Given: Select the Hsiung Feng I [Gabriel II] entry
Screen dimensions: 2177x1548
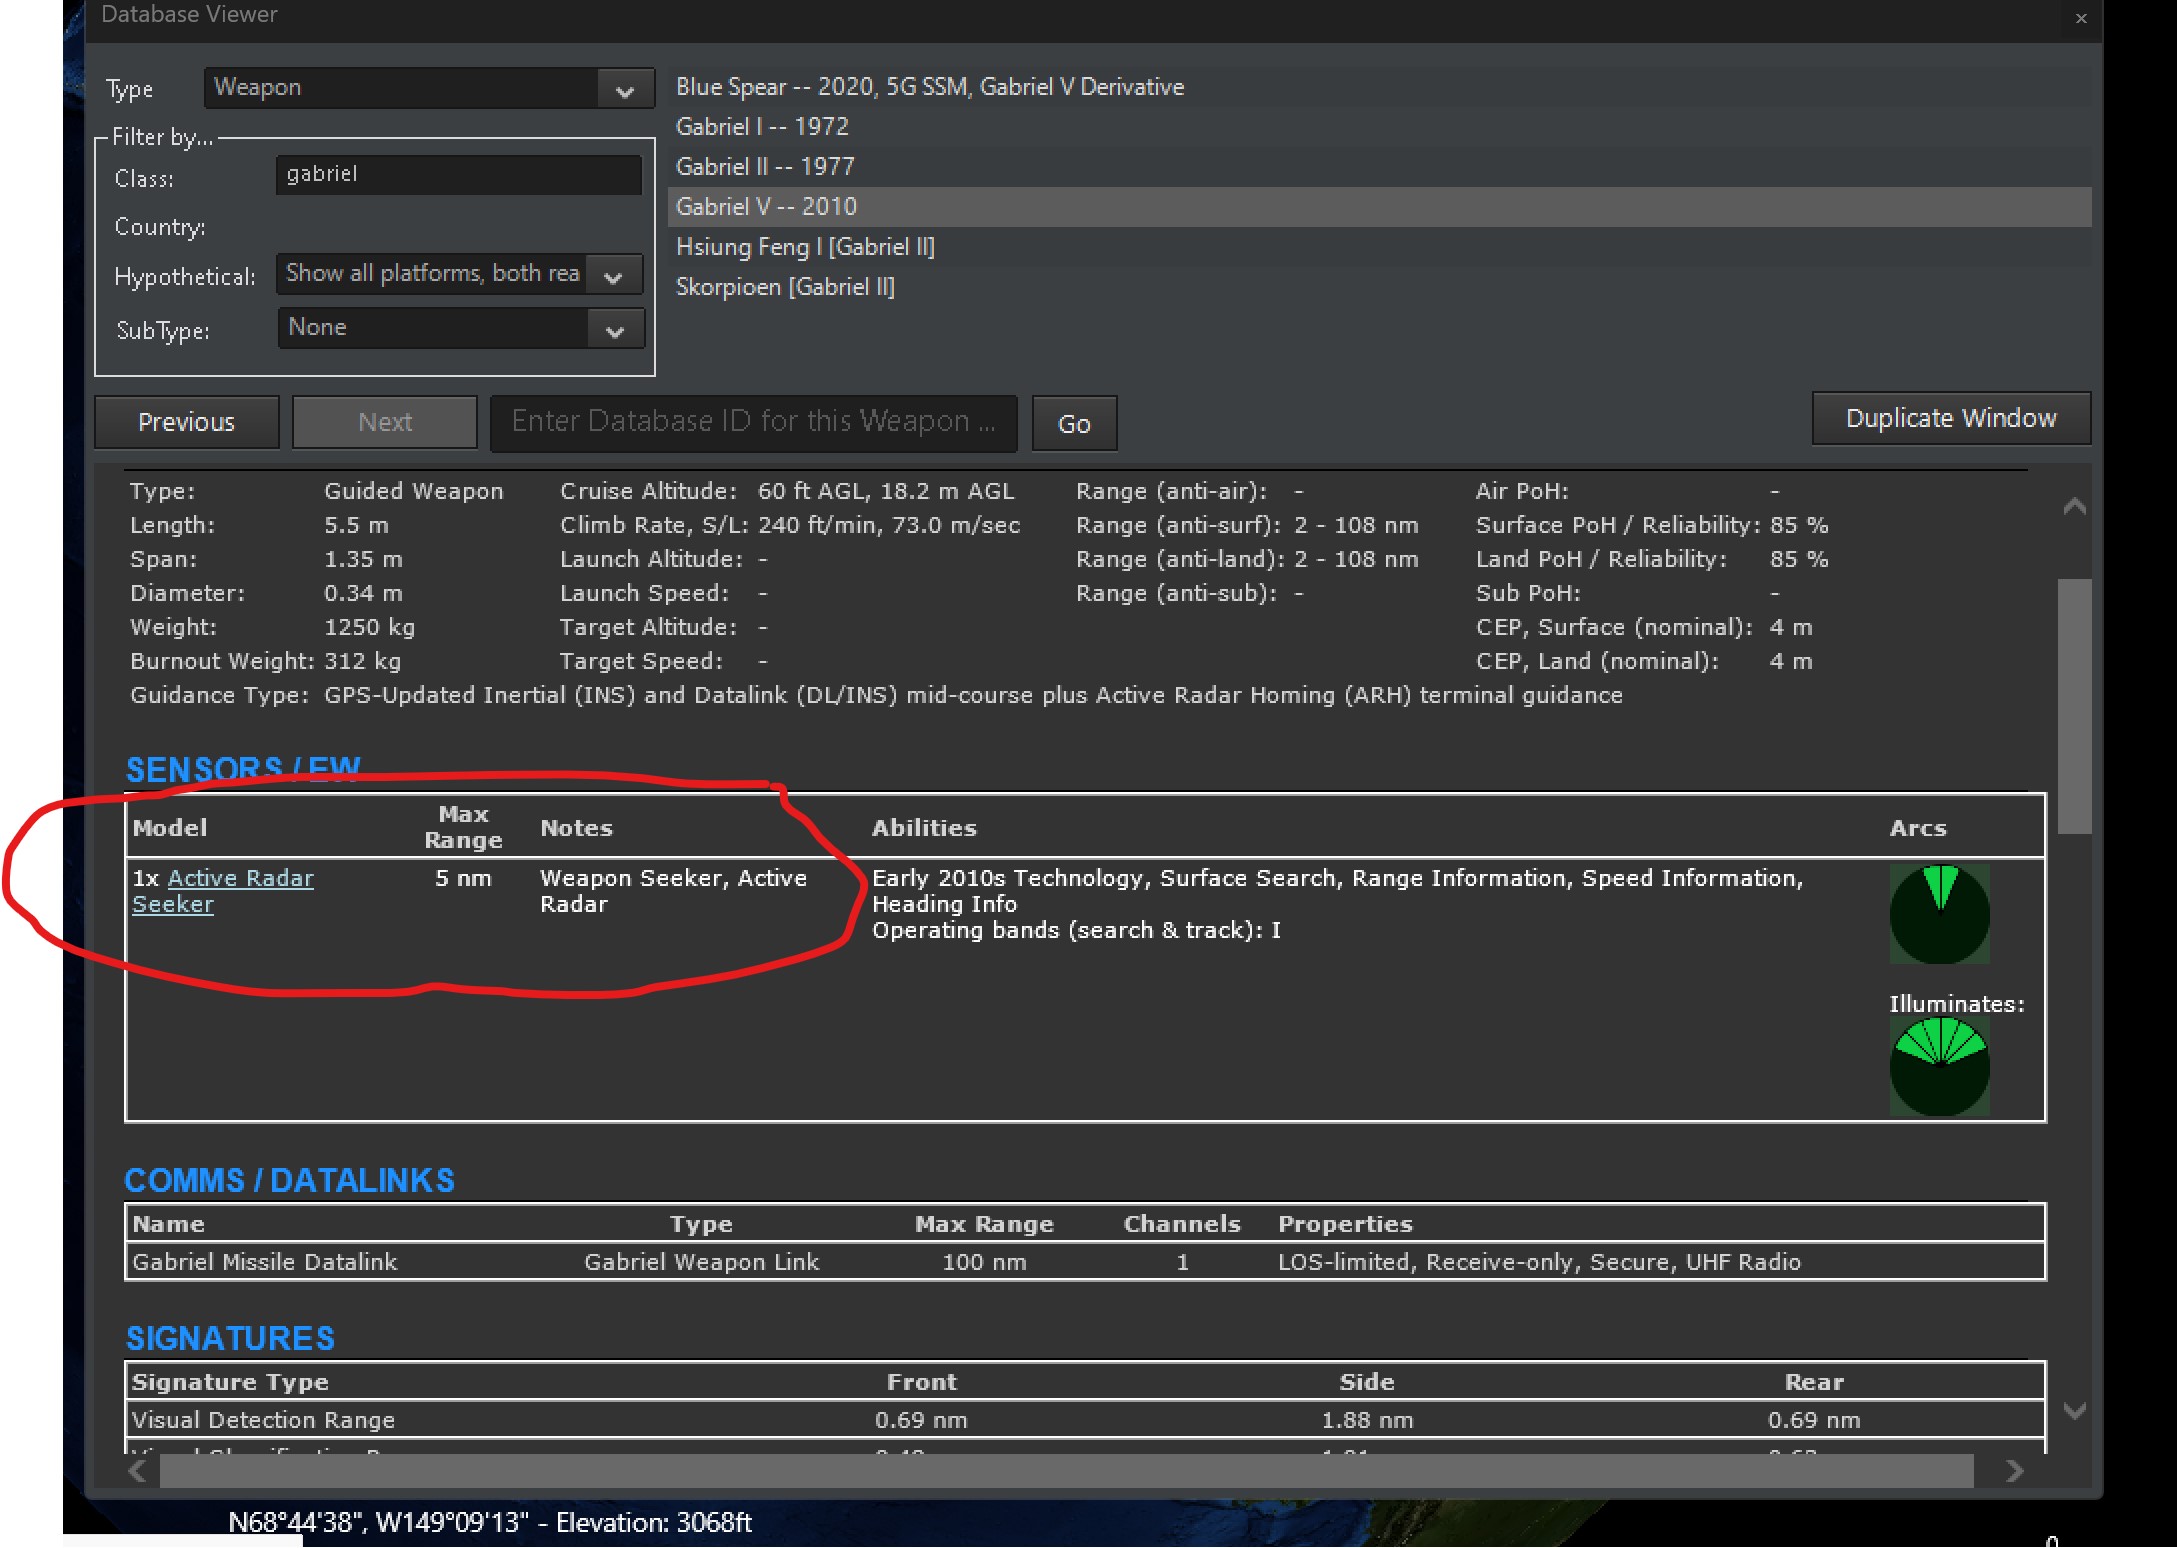Looking at the screenshot, I should 806,246.
